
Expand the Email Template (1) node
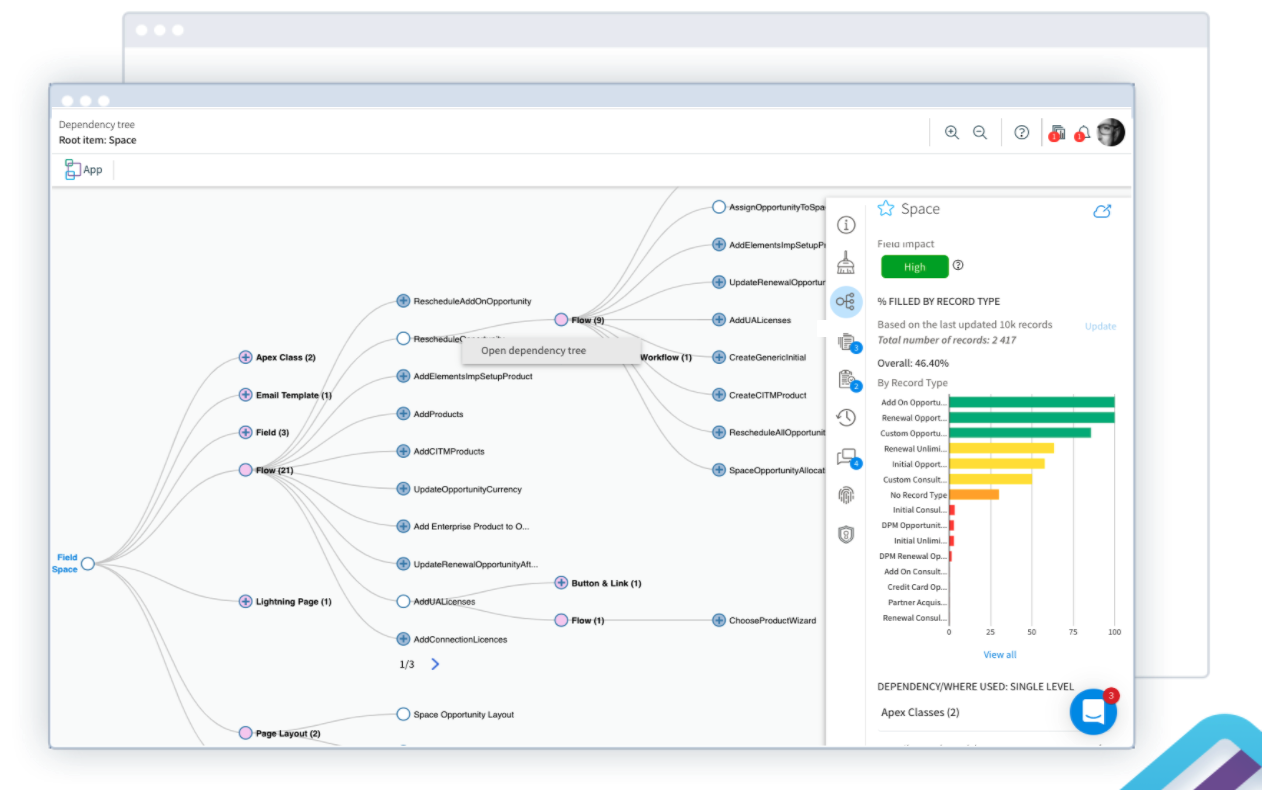pos(246,395)
